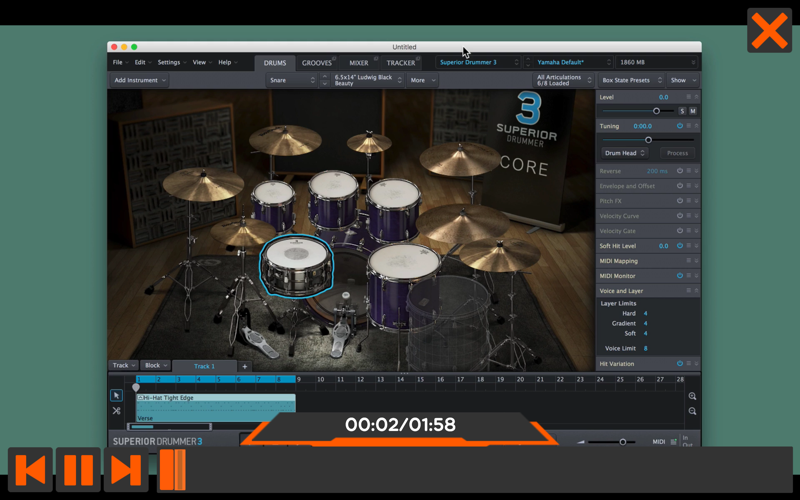Image resolution: width=800 pixels, height=500 pixels.
Task: Click the Tuning slider handle
Action: [x=648, y=140]
